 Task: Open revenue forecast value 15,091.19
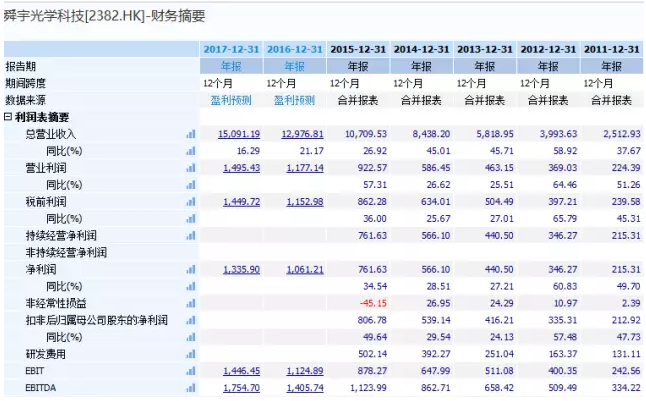[239, 134]
